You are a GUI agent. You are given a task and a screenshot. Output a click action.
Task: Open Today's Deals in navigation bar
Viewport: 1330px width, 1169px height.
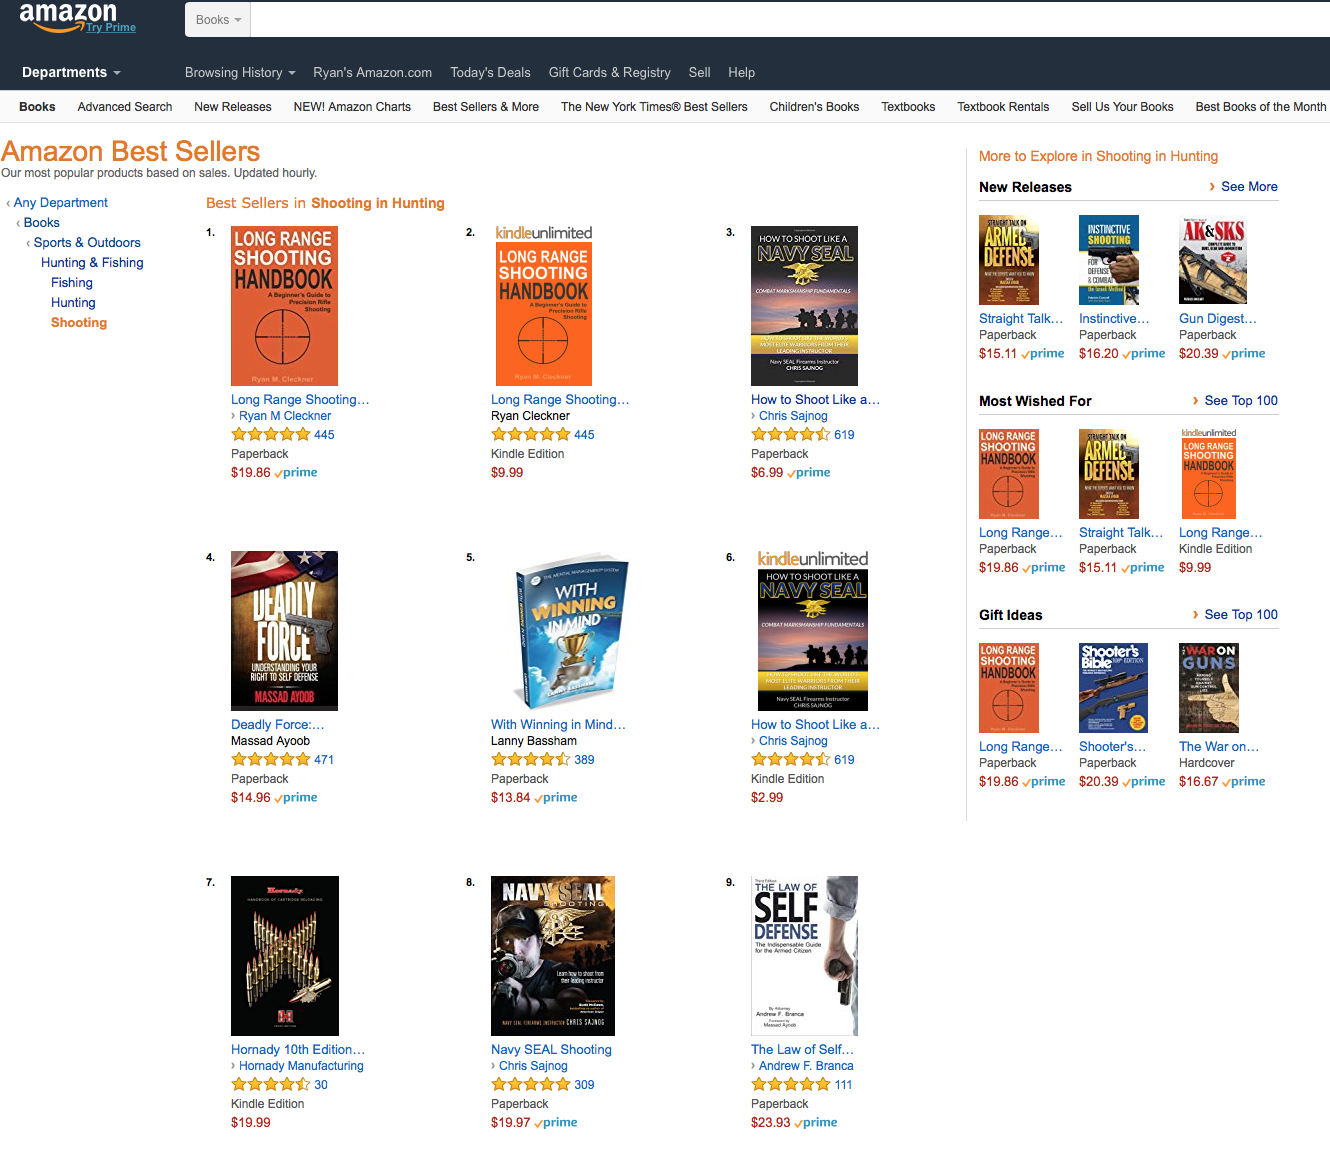(490, 72)
